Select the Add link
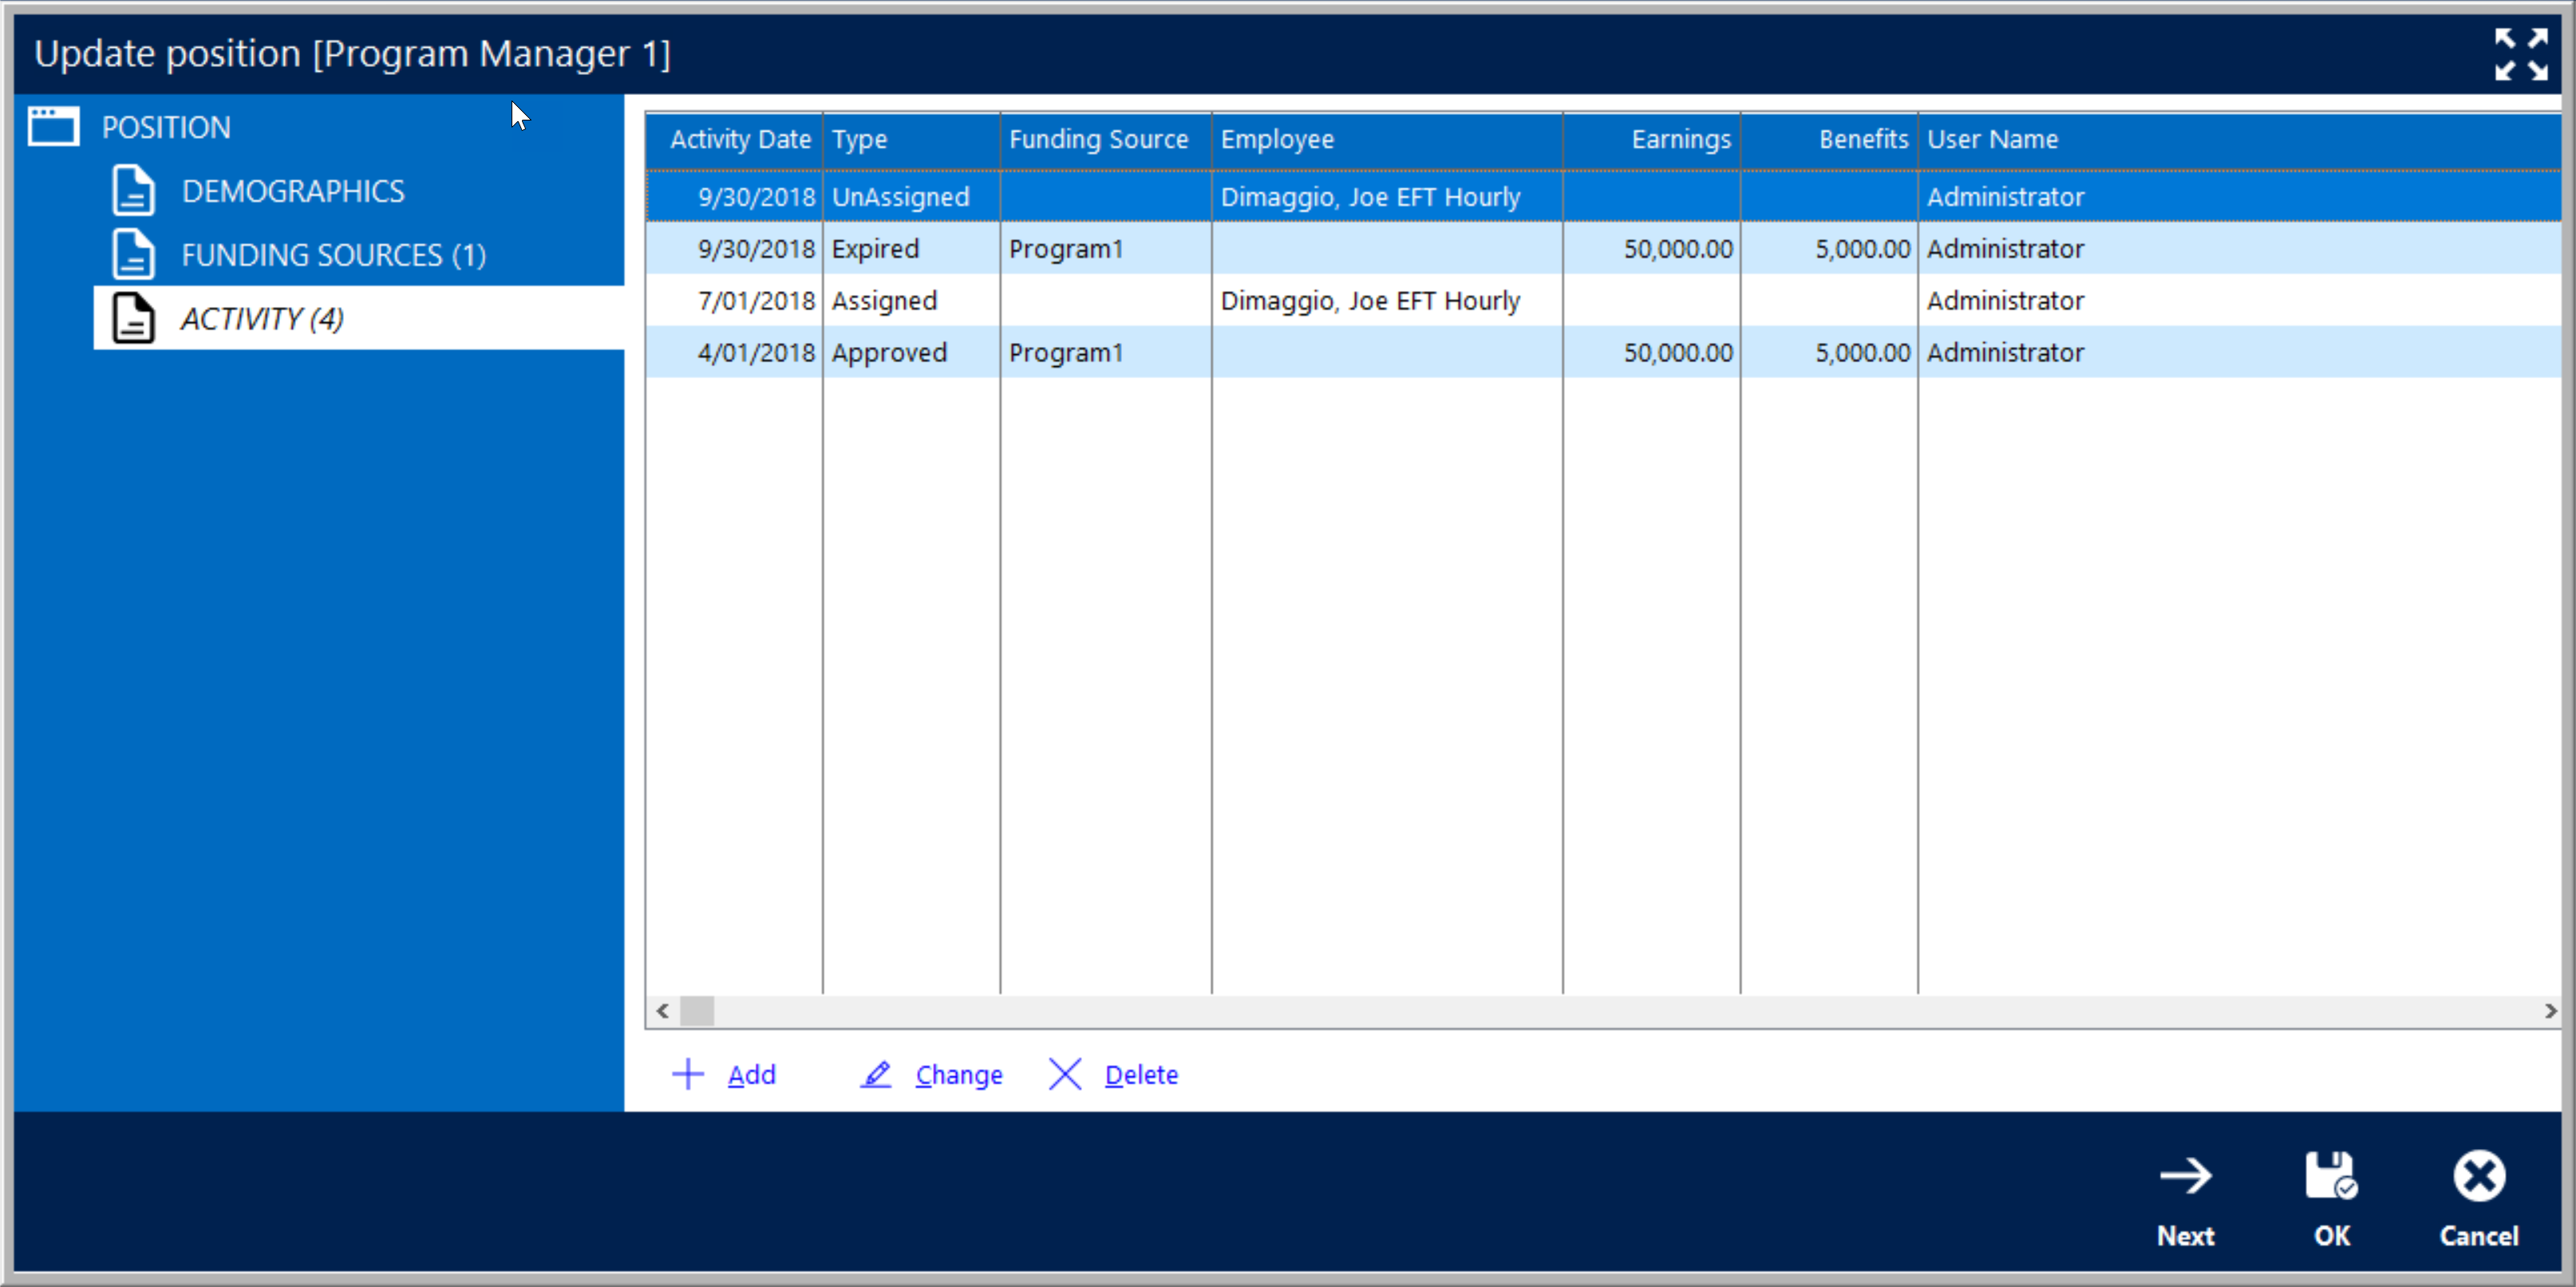Viewport: 2576px width, 1287px height. click(751, 1075)
